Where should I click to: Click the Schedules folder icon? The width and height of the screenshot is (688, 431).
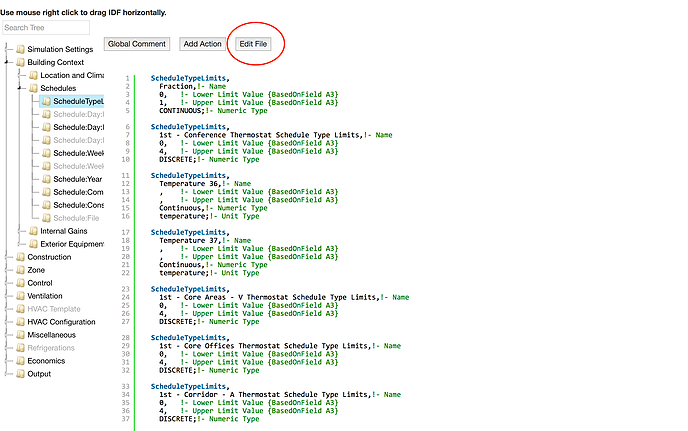33,88
